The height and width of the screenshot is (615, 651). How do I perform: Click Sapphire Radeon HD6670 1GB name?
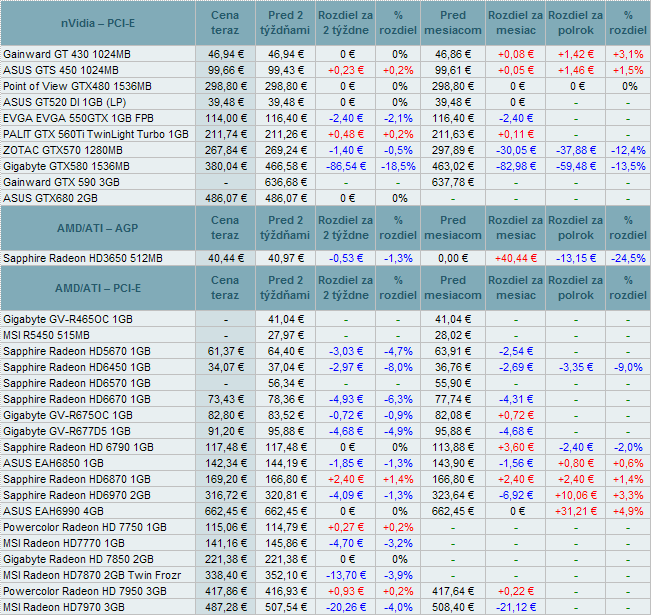tap(77, 399)
